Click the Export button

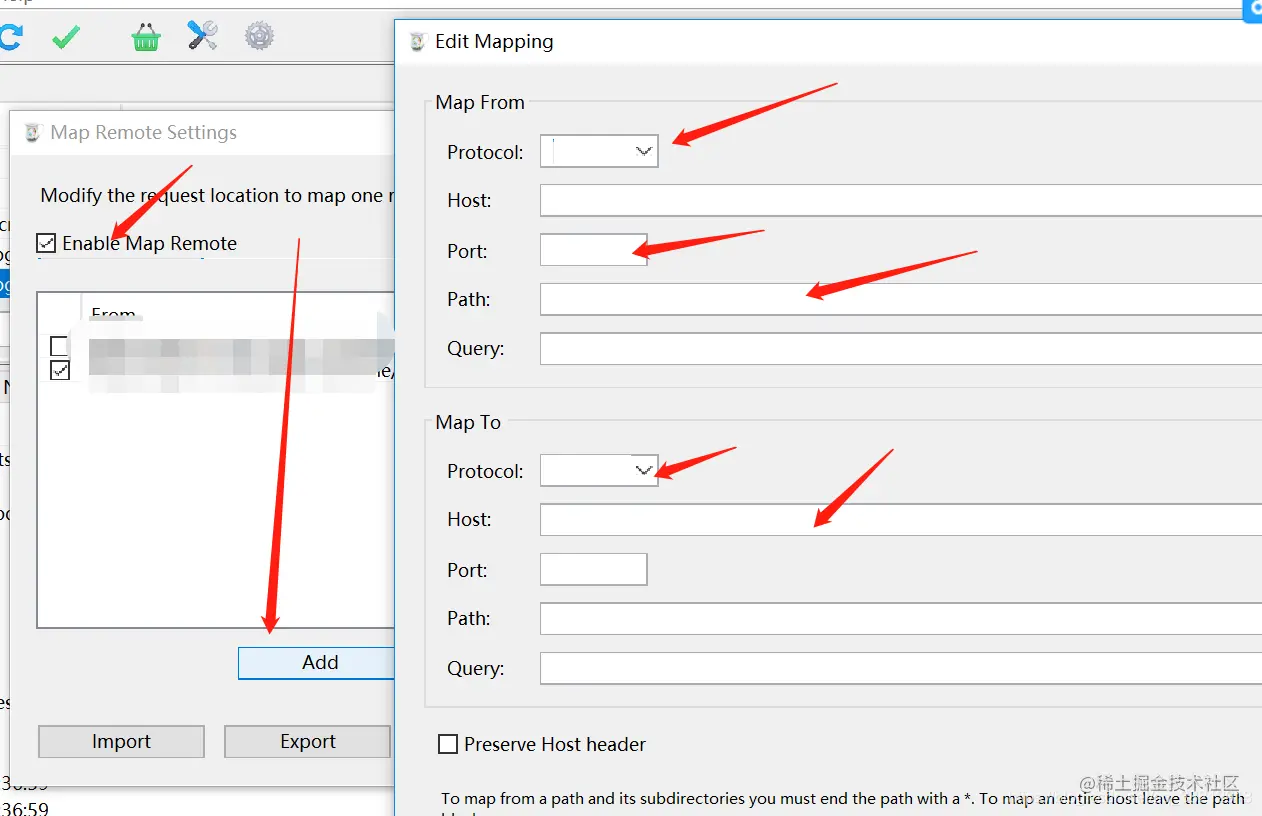[x=307, y=741]
